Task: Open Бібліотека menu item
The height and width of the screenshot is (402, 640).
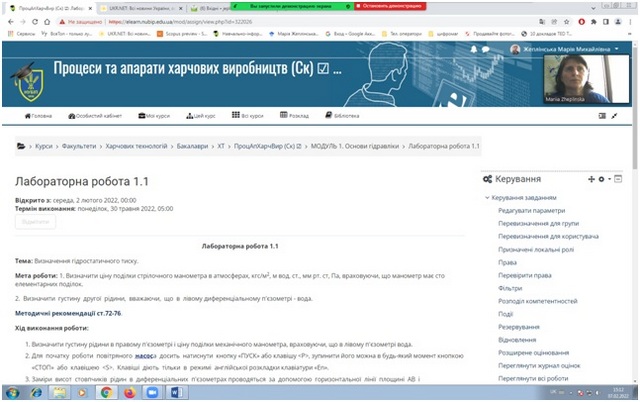Action: [342, 115]
